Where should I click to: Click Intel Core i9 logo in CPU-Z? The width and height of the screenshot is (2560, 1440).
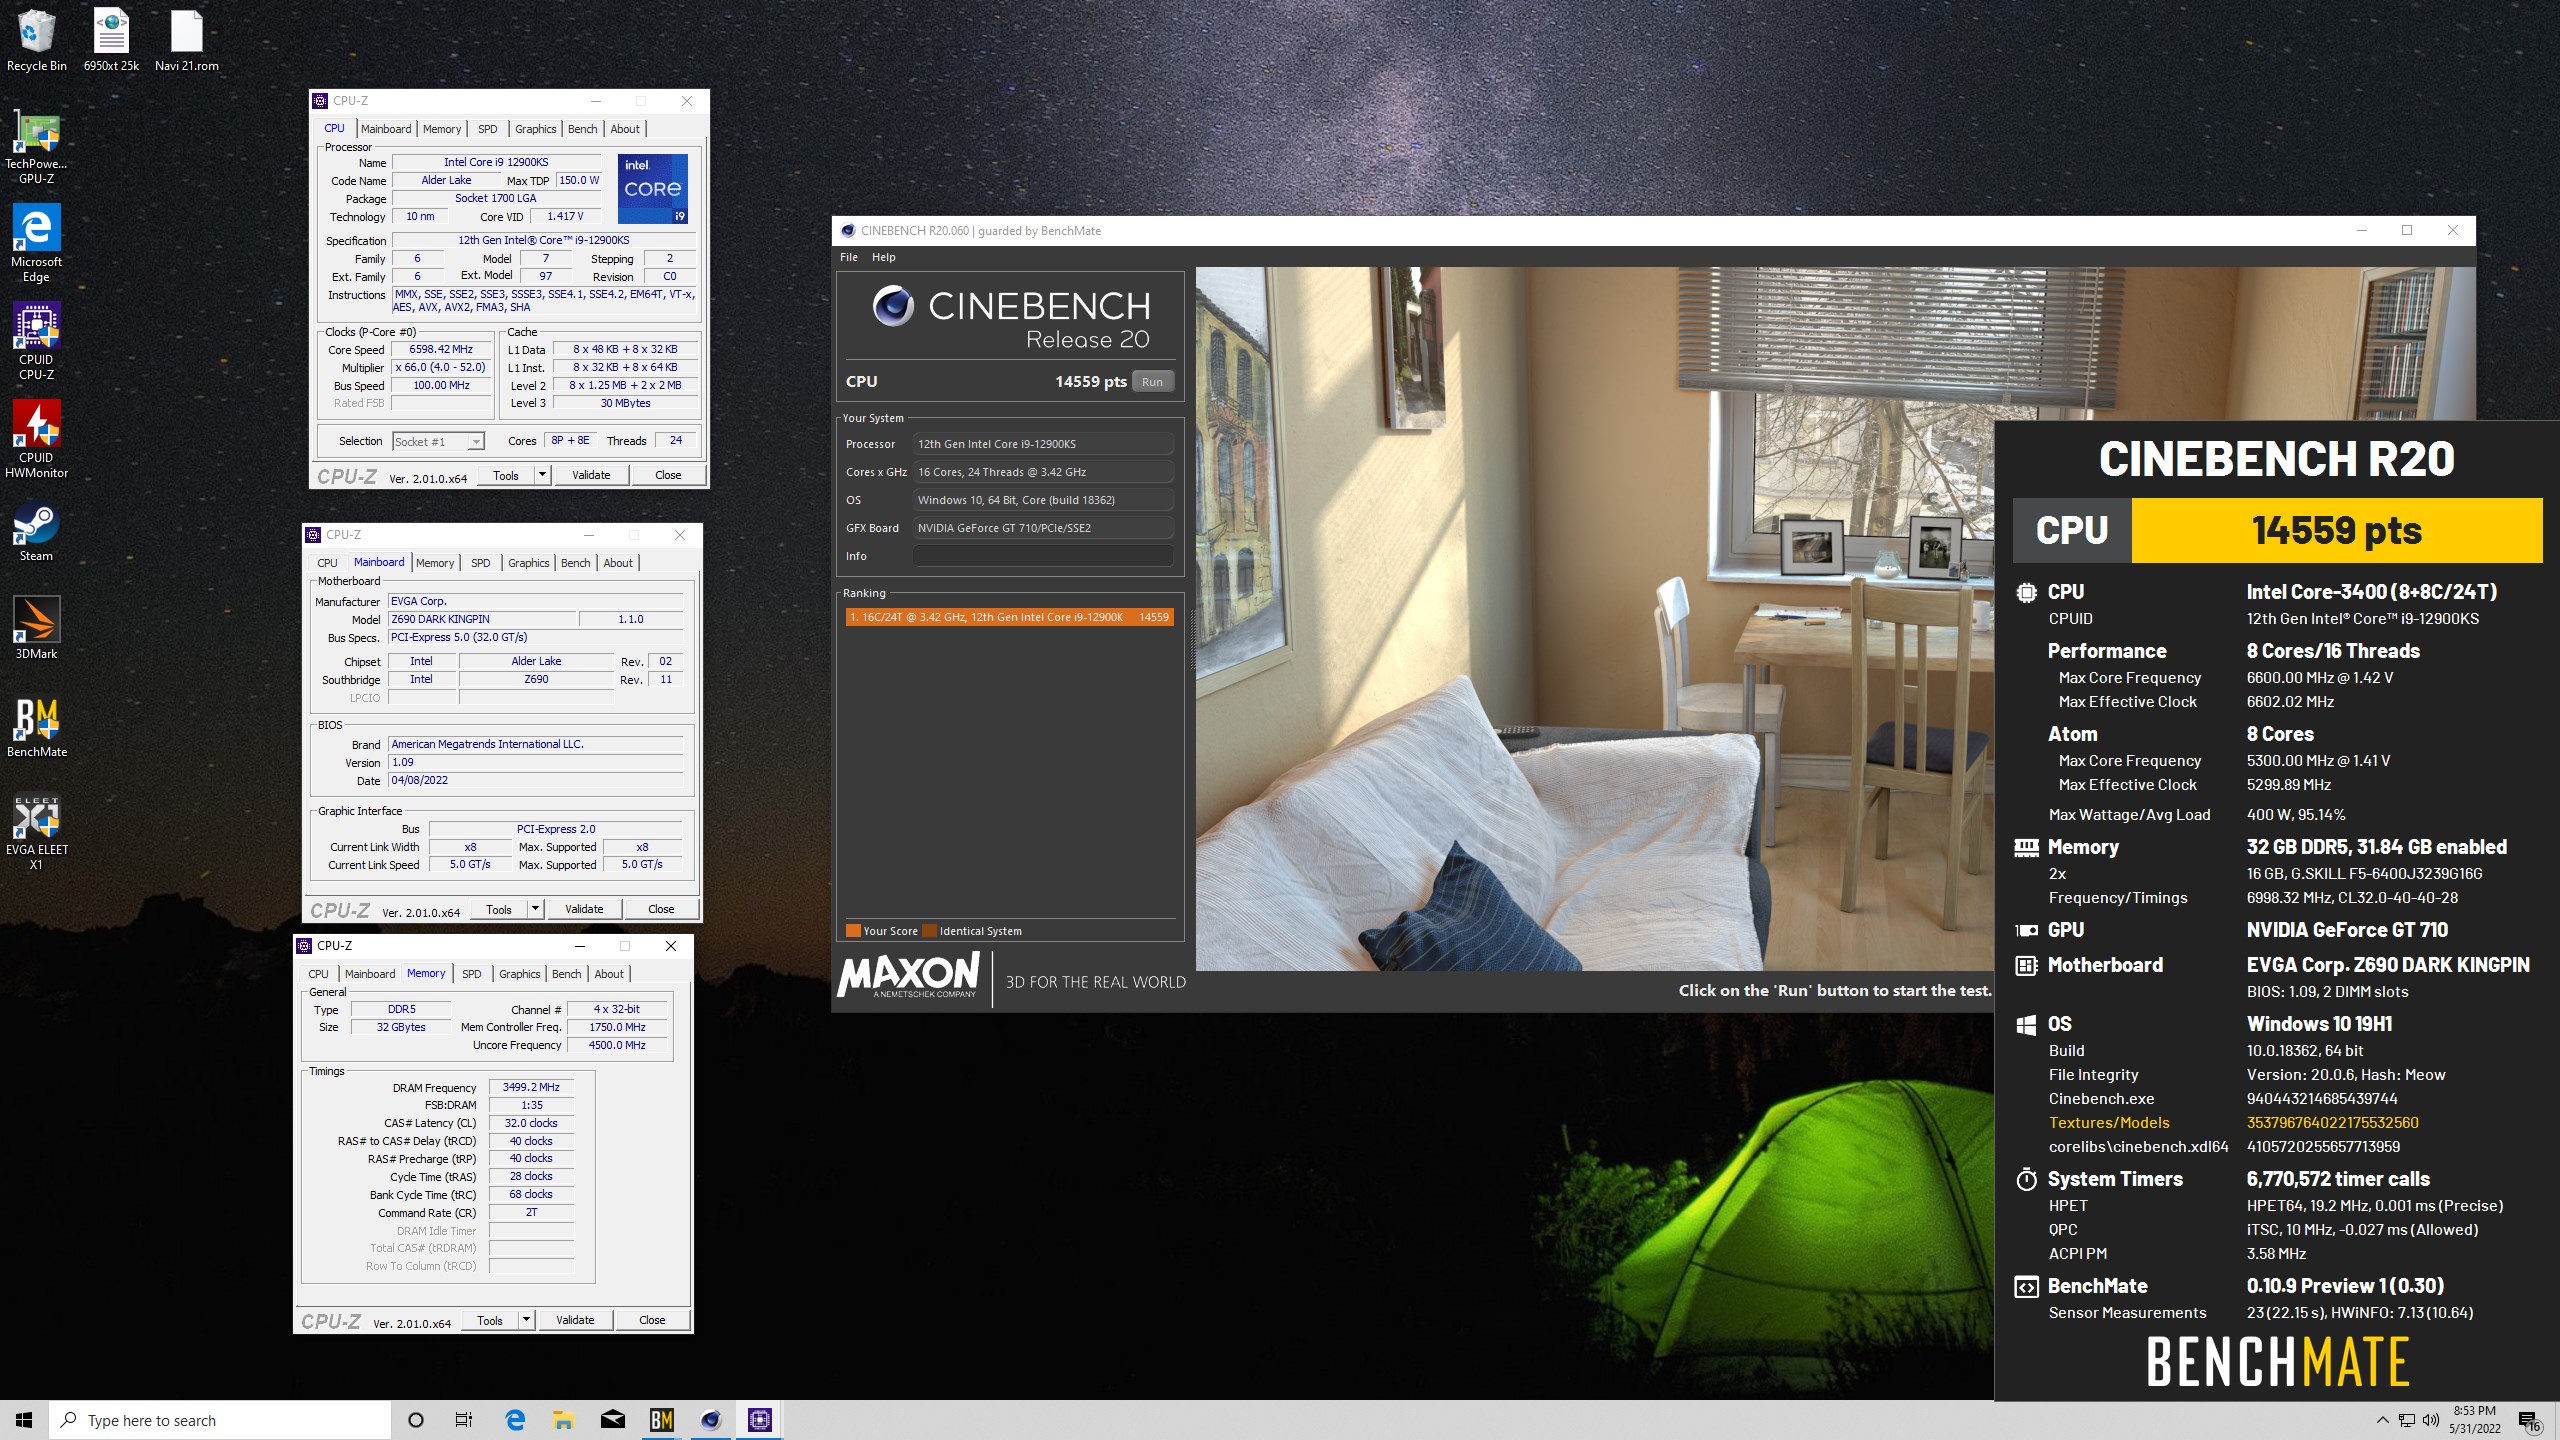coord(653,188)
